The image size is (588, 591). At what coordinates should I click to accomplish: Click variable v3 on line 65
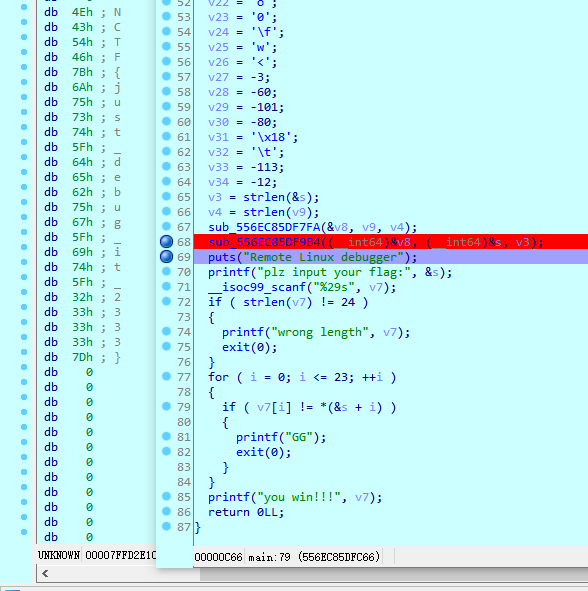(x=215, y=197)
